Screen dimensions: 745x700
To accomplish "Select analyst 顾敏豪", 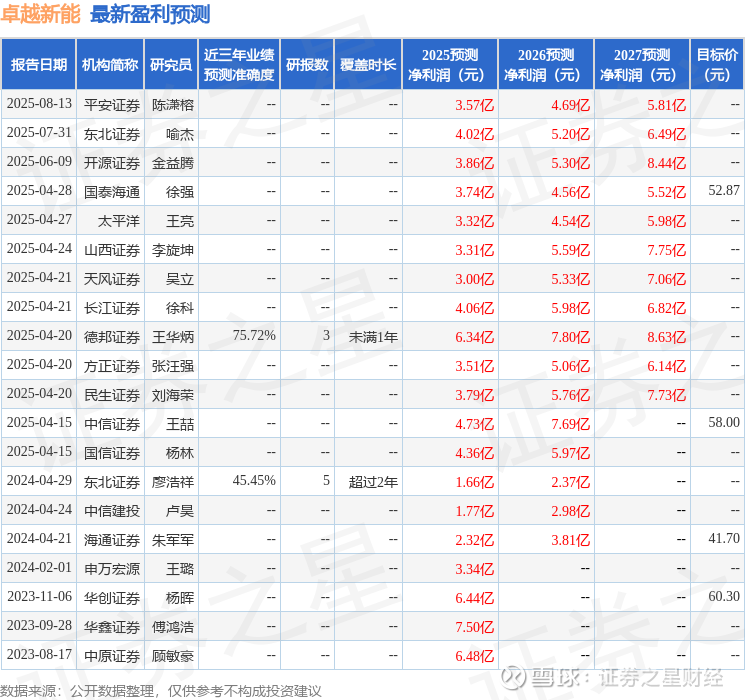I will [x=172, y=656].
